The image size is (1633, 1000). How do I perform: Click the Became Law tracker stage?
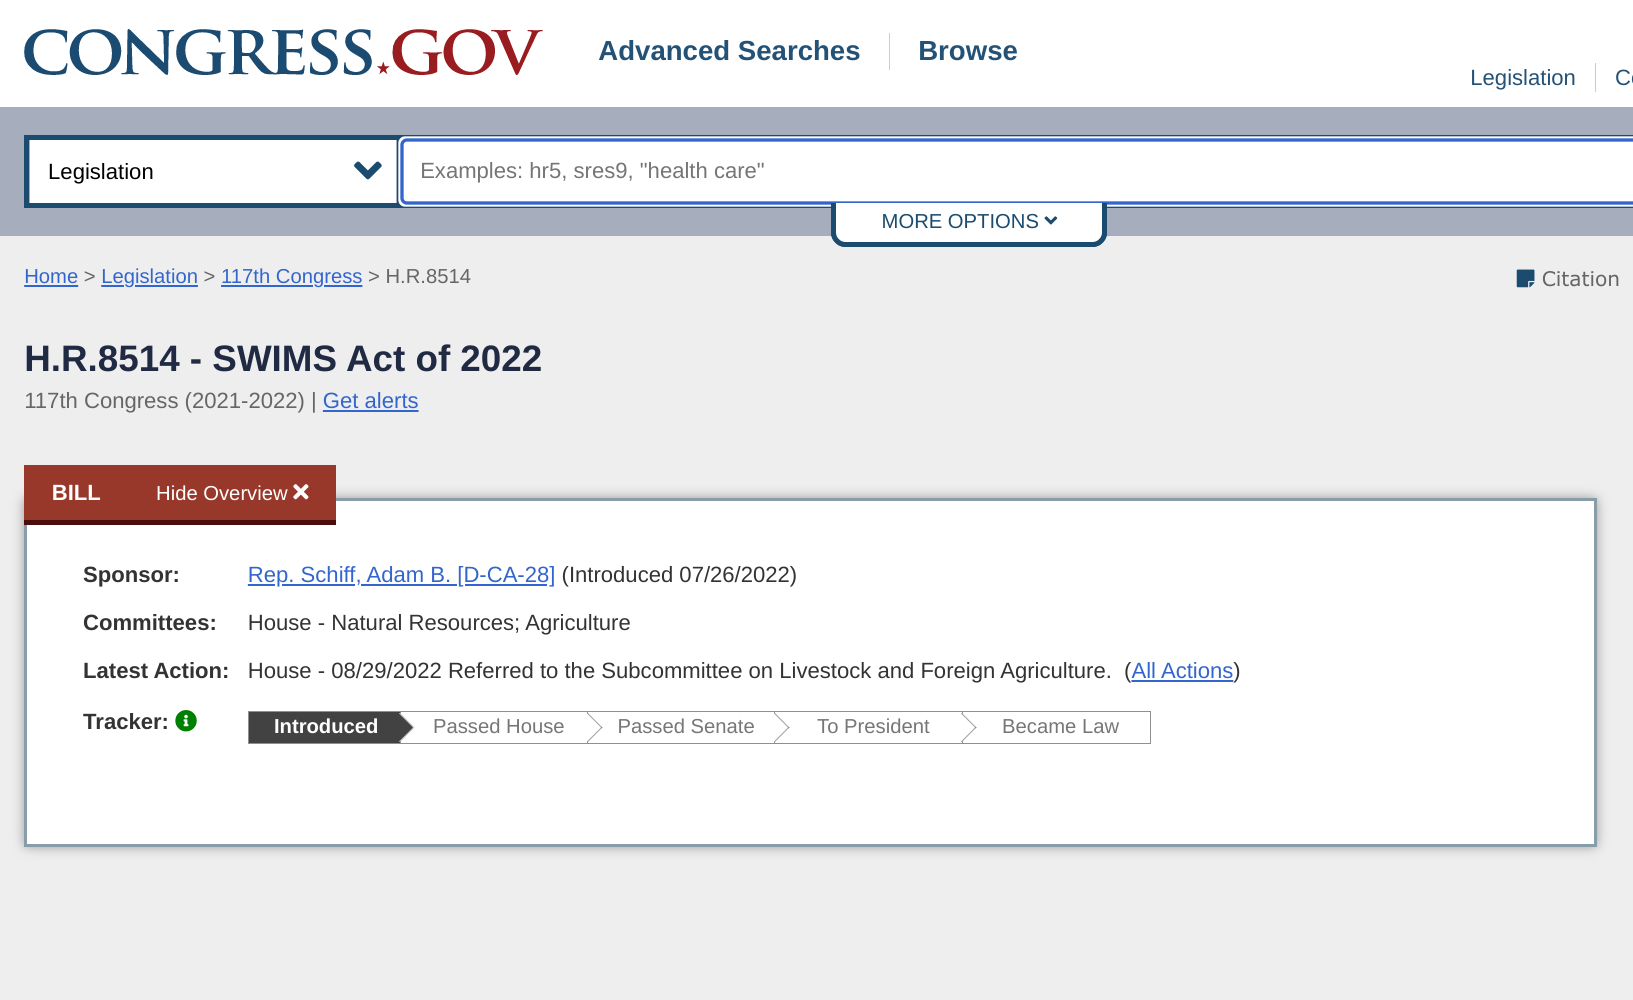(1060, 727)
